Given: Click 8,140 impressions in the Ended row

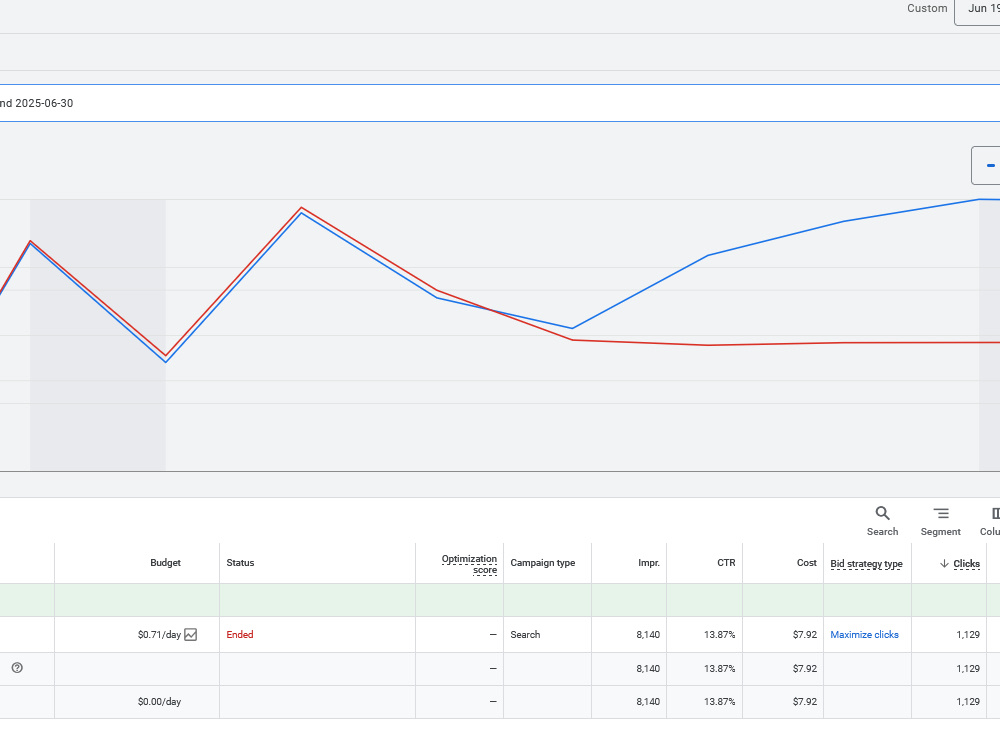Looking at the screenshot, I should click(x=648, y=635).
